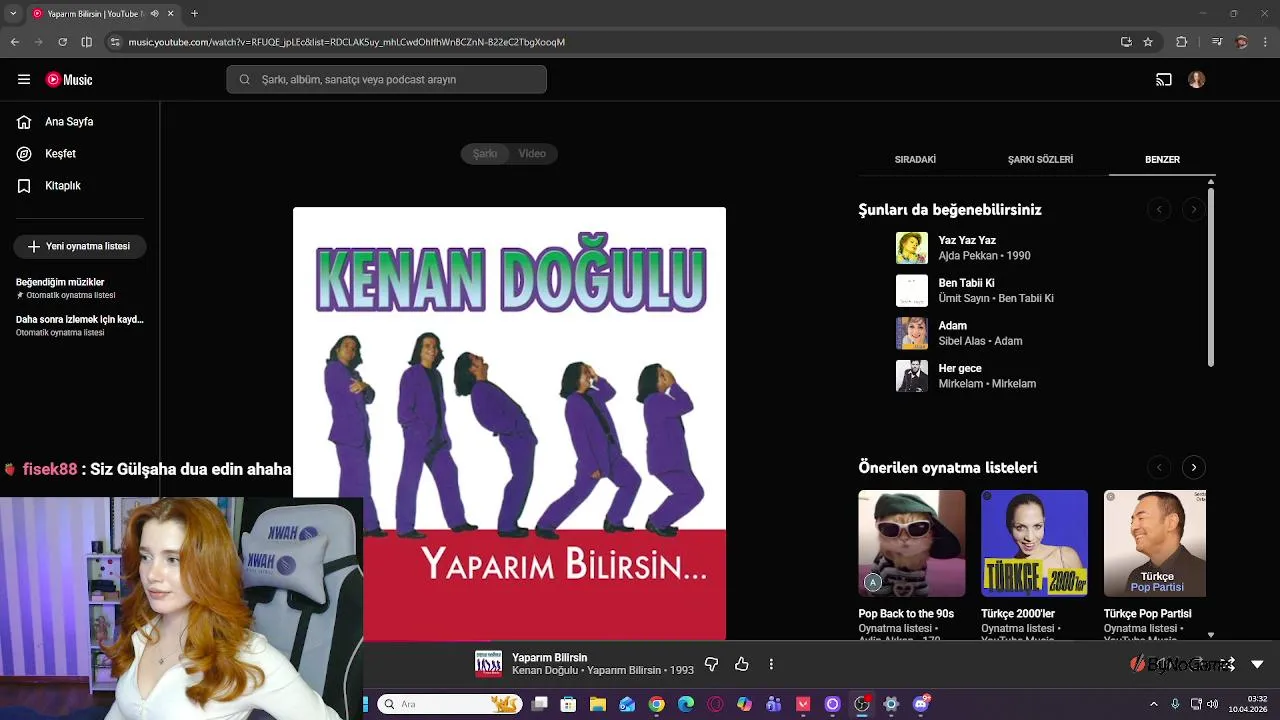
Task: Open the SIRADAKİ tab
Action: tap(915, 160)
